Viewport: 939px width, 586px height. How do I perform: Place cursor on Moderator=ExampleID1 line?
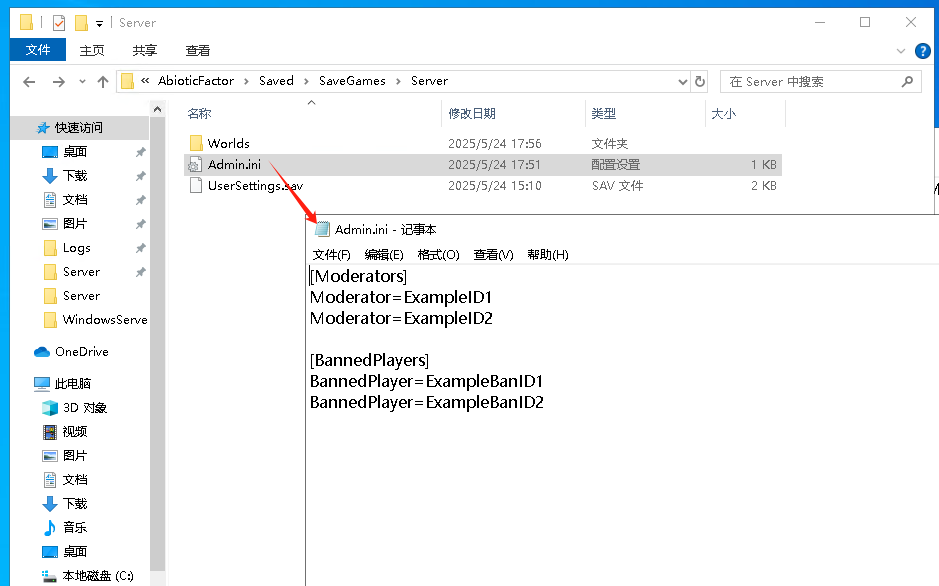[401, 297]
